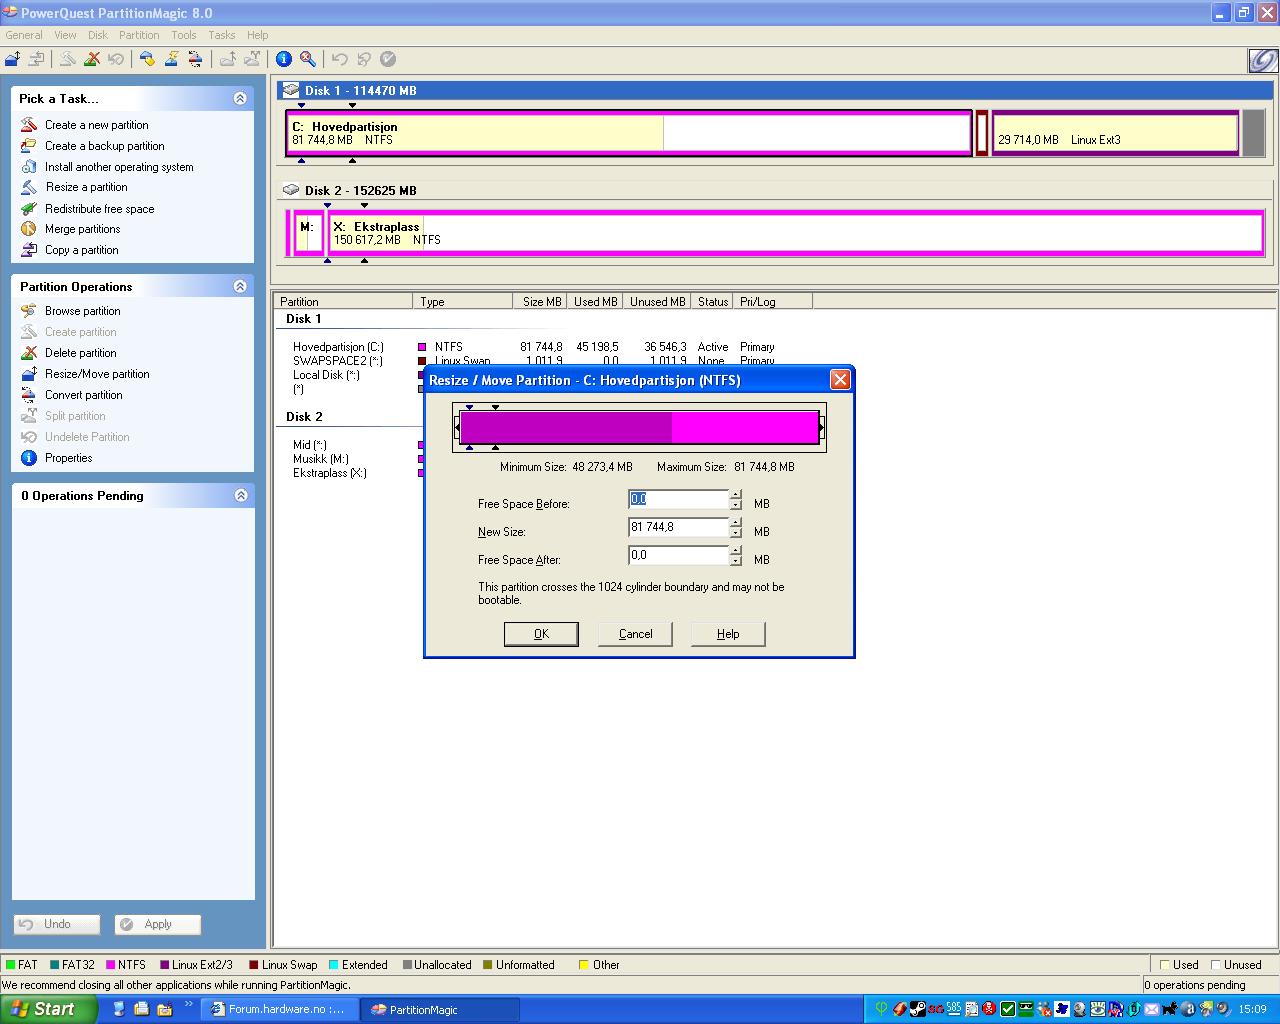Viewport: 1280px width, 1024px height.
Task: Collapse the 'Pick a Task...' panel
Action: coord(240,98)
